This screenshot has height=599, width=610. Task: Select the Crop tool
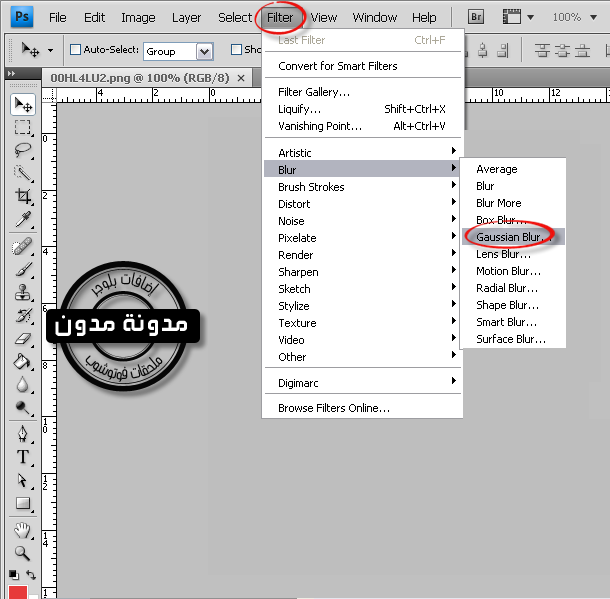click(23, 196)
